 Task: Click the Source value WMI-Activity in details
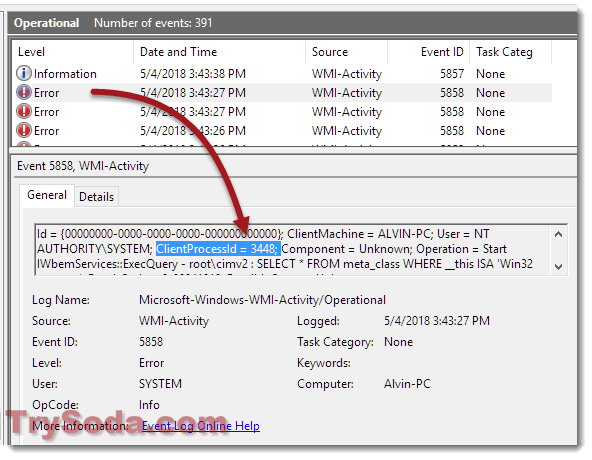pos(174,321)
